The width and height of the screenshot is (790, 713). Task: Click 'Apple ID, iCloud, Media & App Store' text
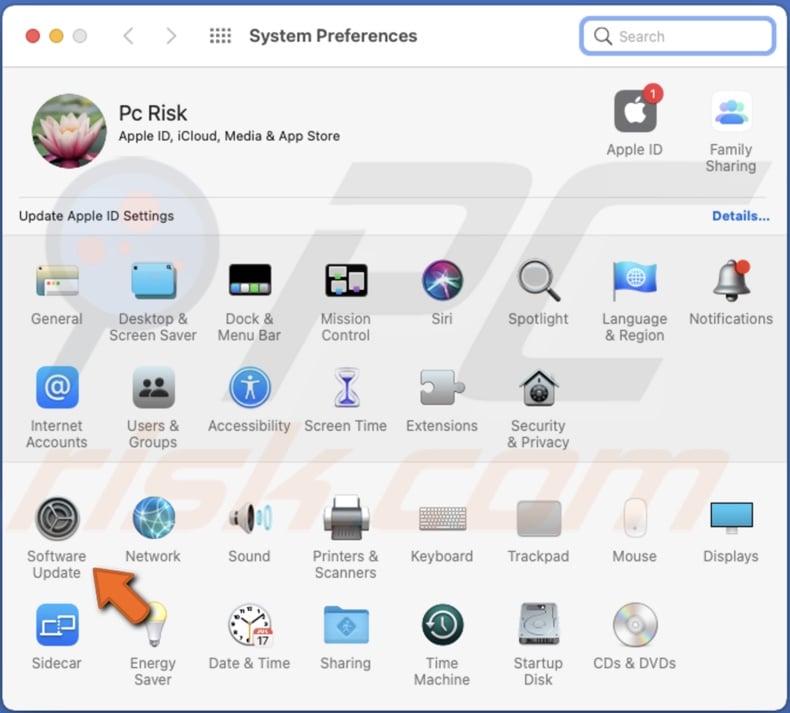click(x=229, y=136)
